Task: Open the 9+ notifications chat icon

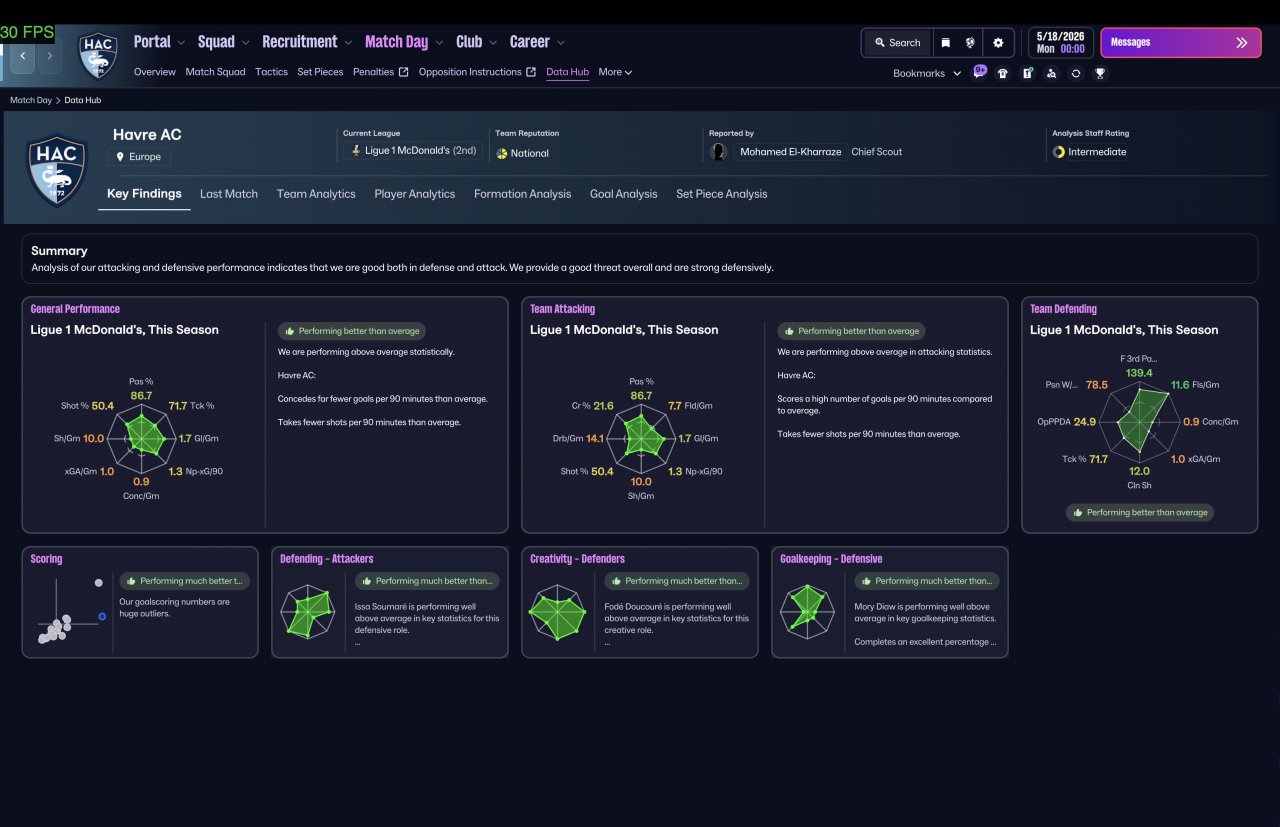Action: [980, 72]
